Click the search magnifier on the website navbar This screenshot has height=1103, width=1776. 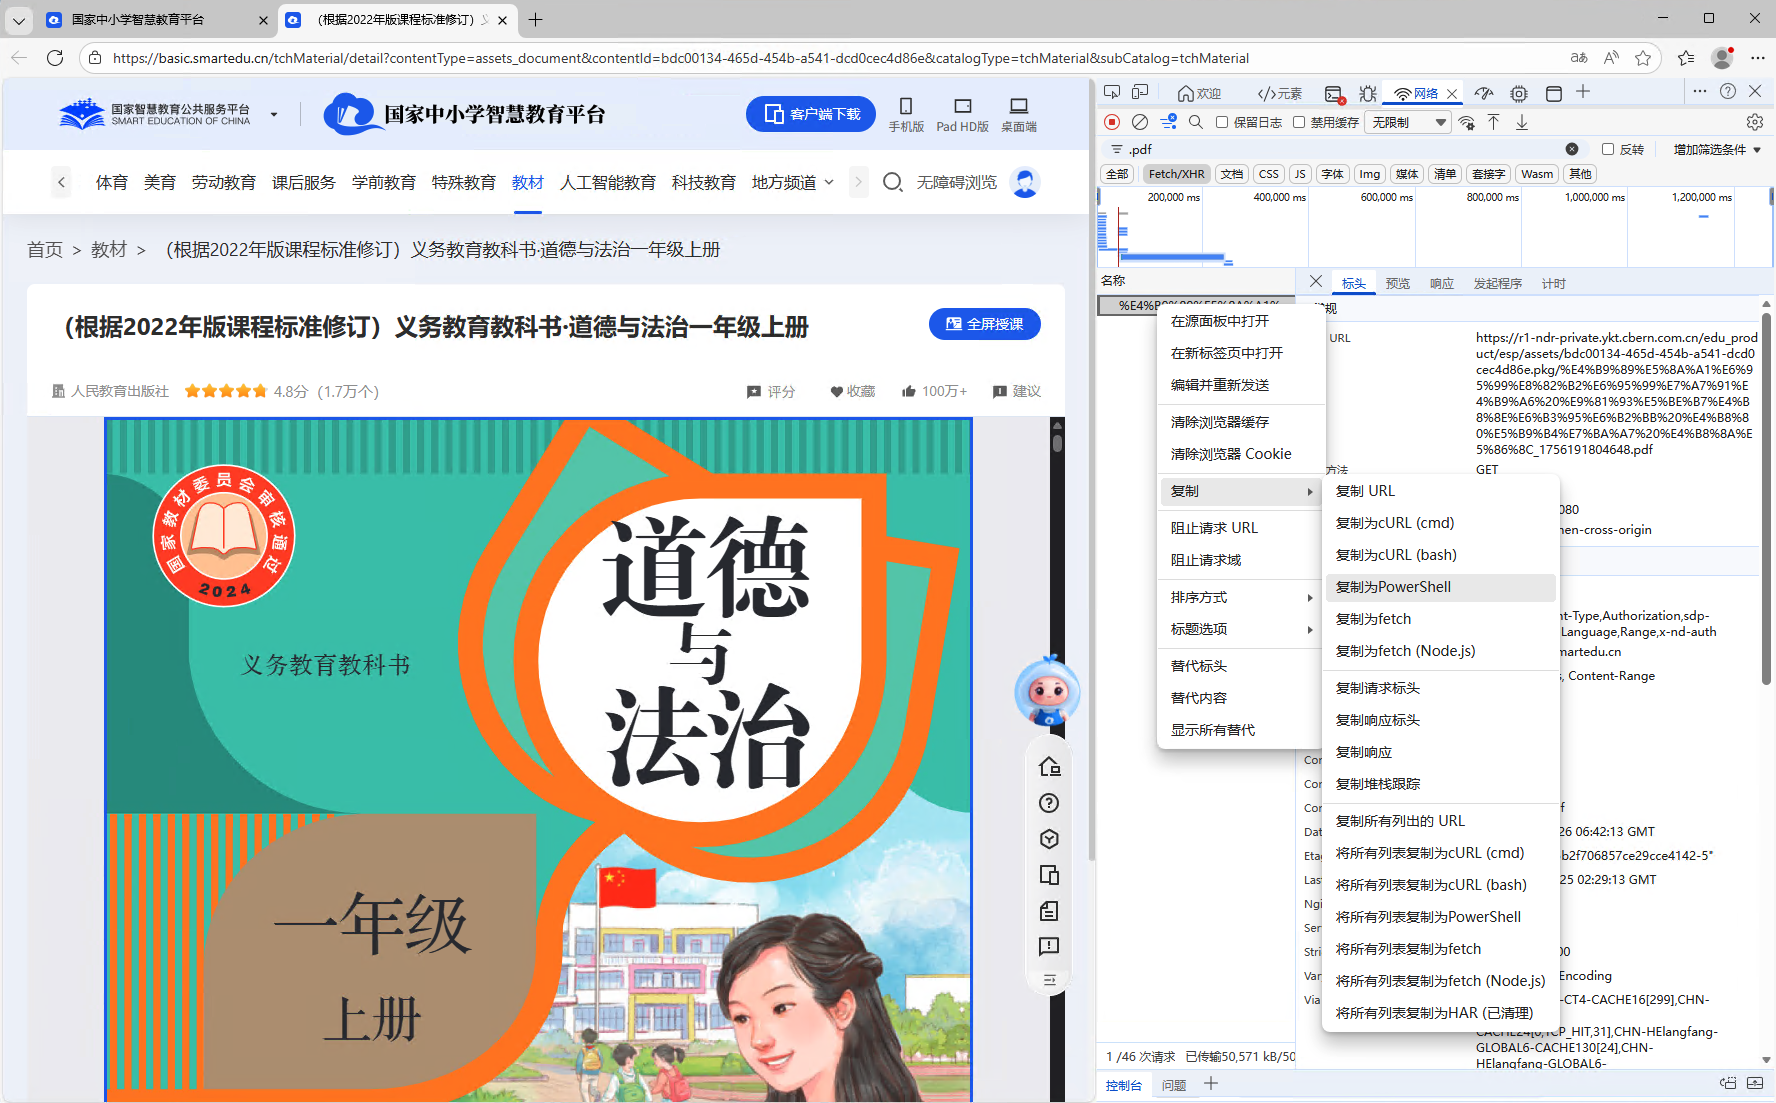[892, 182]
